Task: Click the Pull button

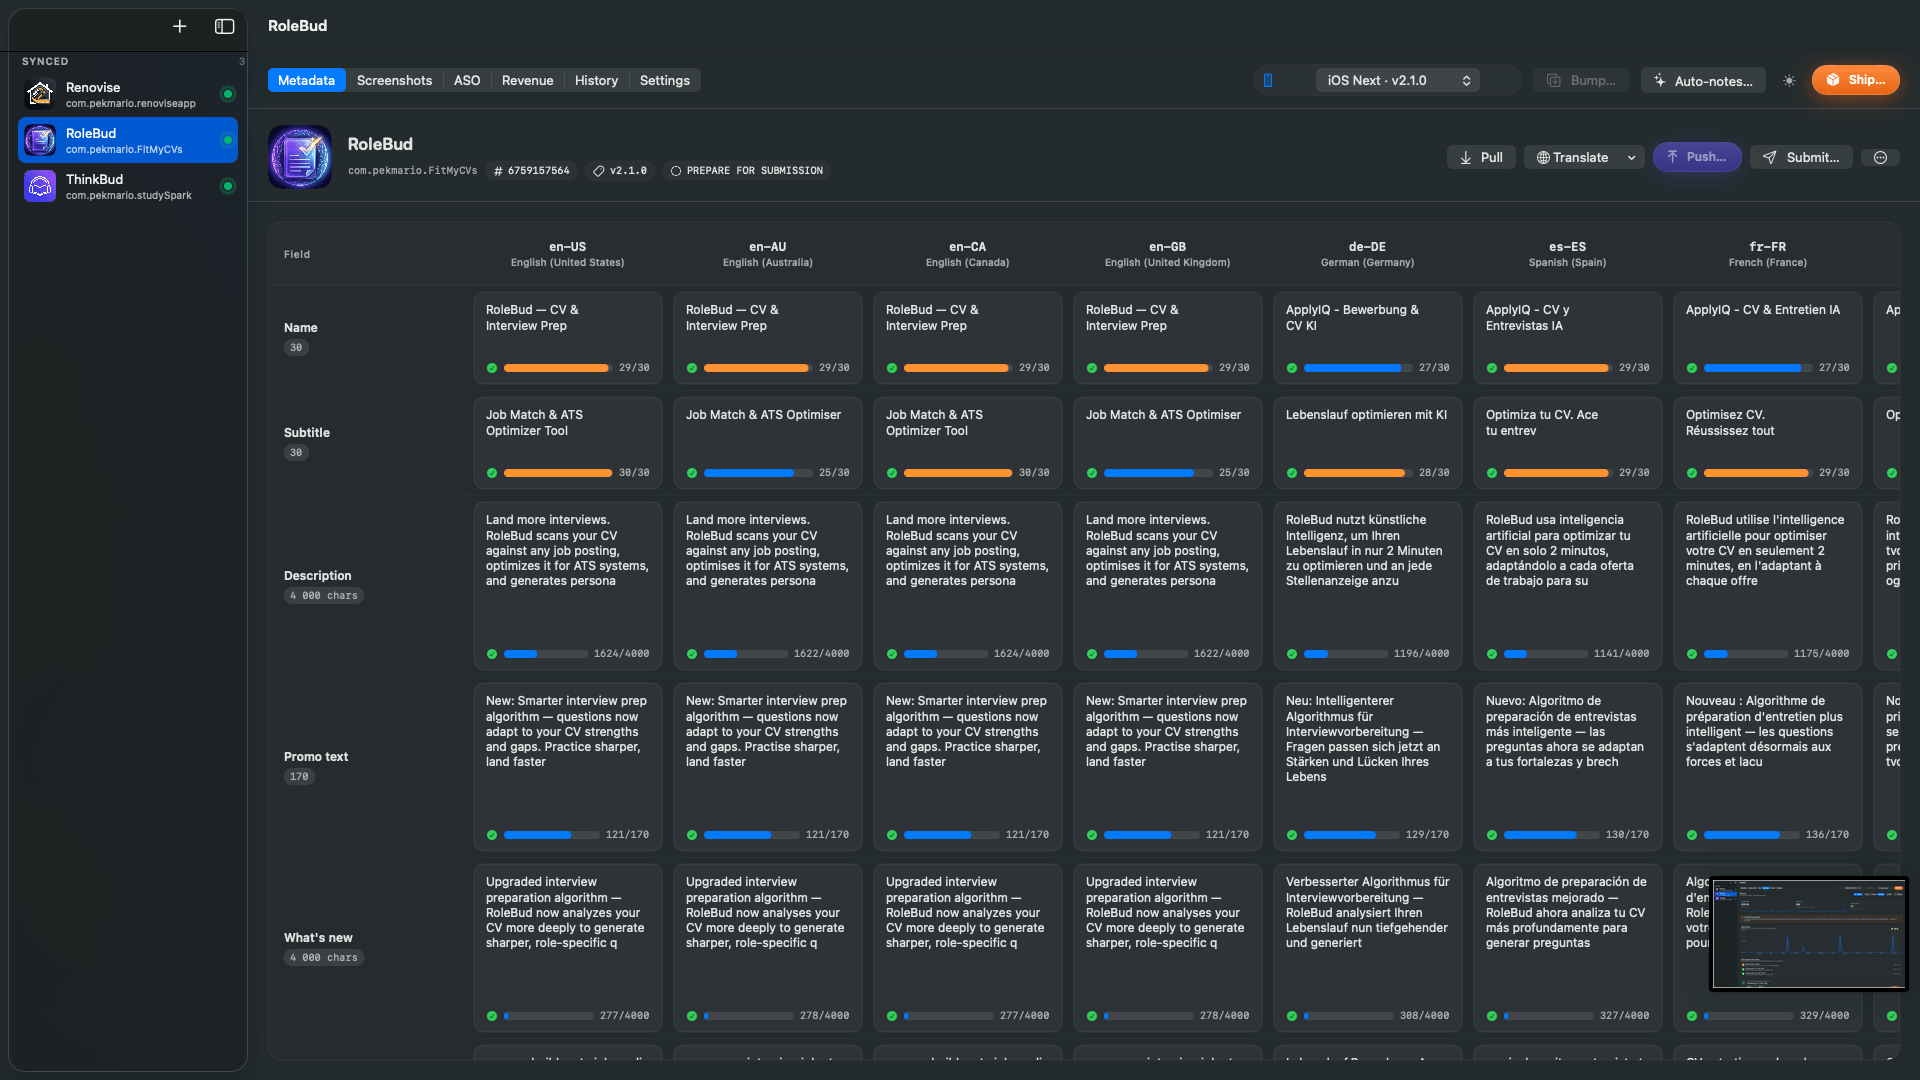Action: (1481, 157)
